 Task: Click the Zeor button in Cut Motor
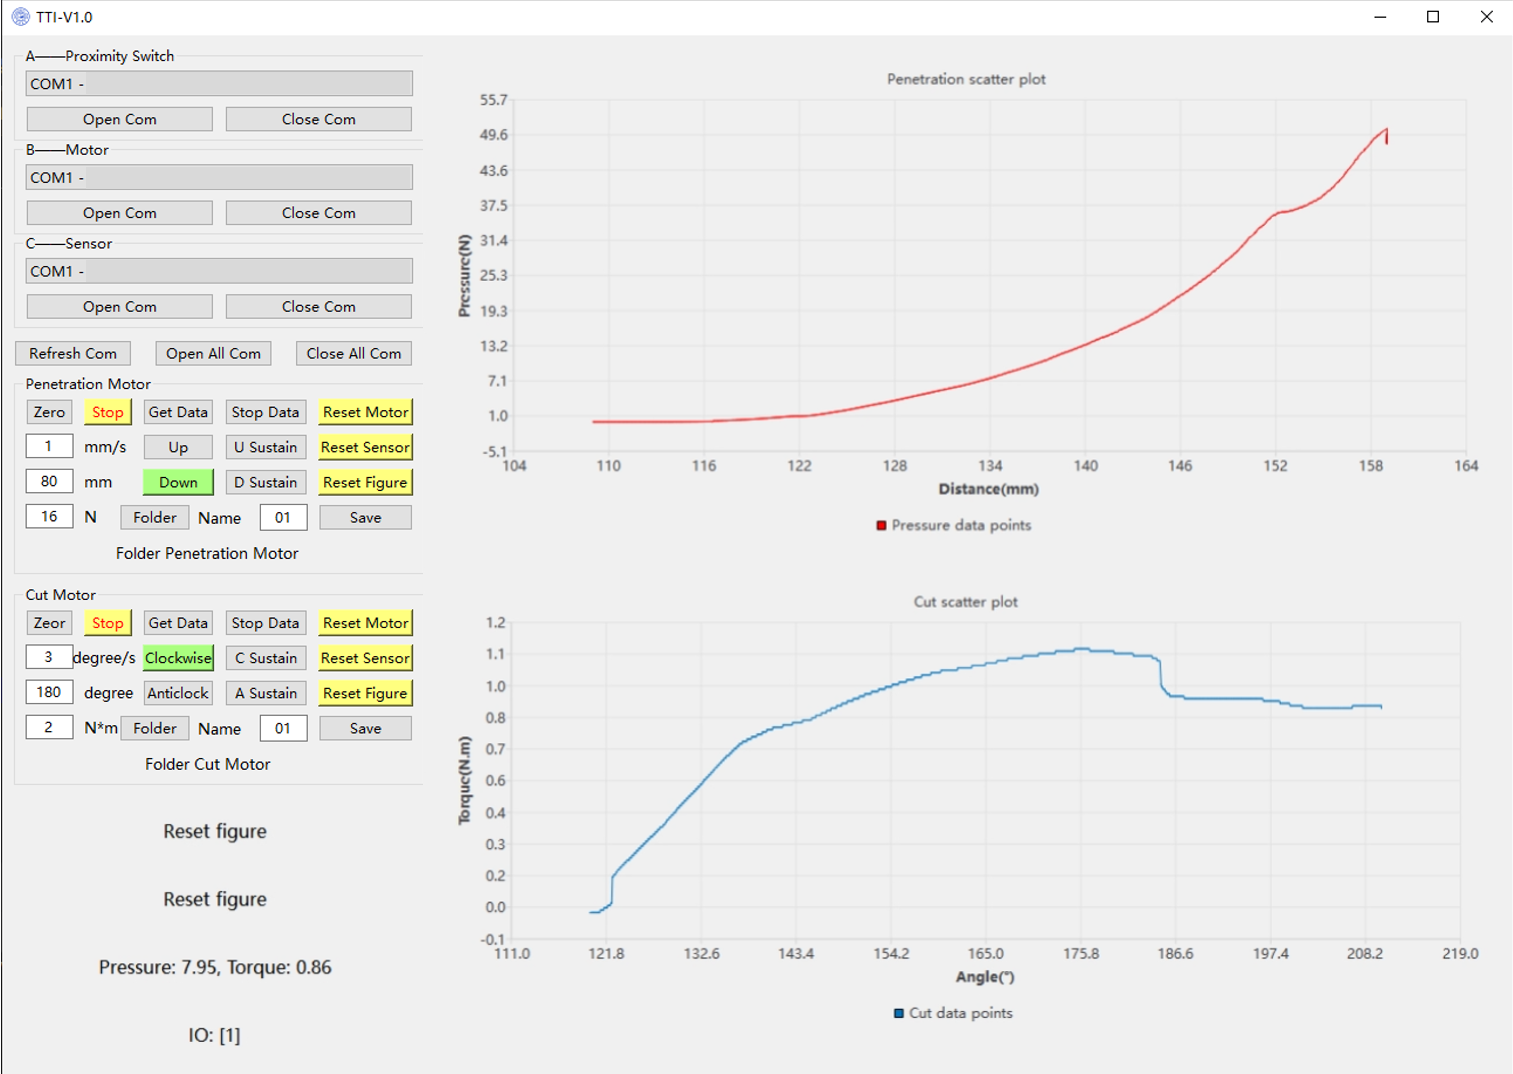click(x=49, y=623)
